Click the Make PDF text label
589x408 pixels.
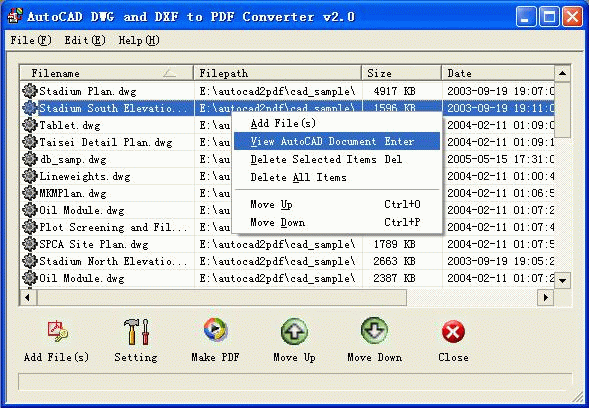[x=215, y=357]
